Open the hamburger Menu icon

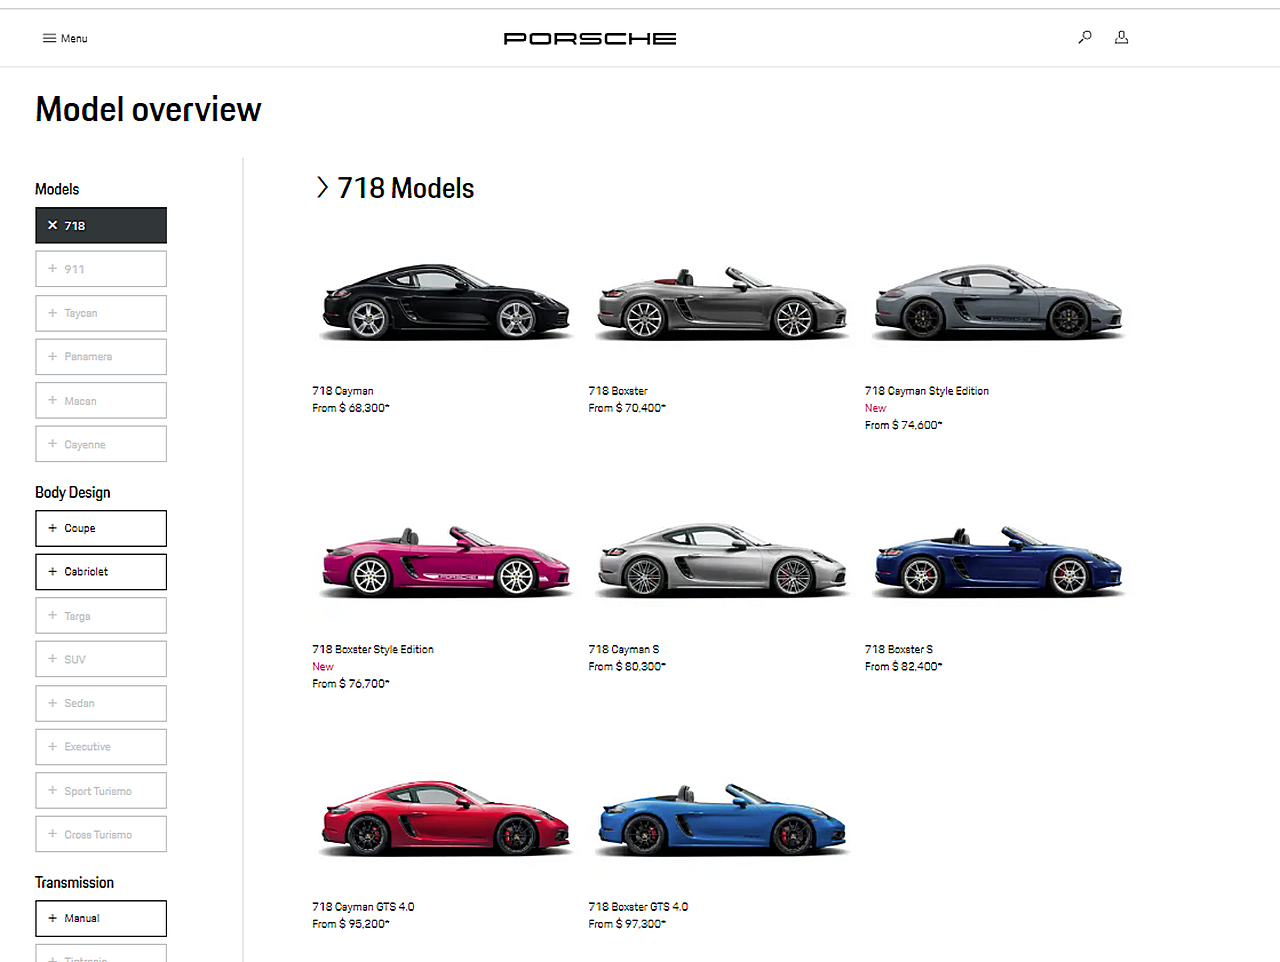point(49,37)
